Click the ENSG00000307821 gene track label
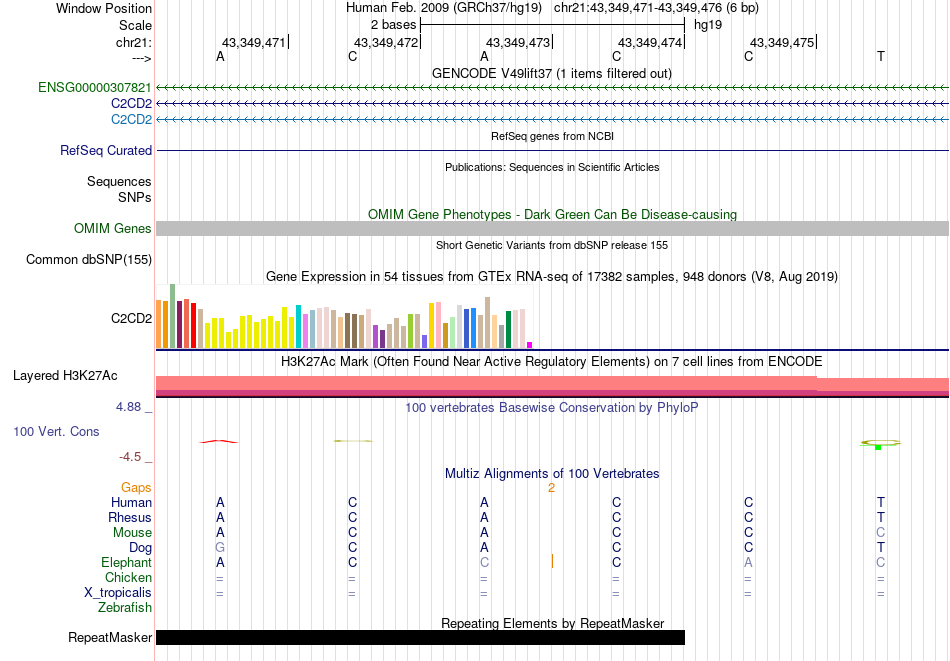 pos(95,88)
